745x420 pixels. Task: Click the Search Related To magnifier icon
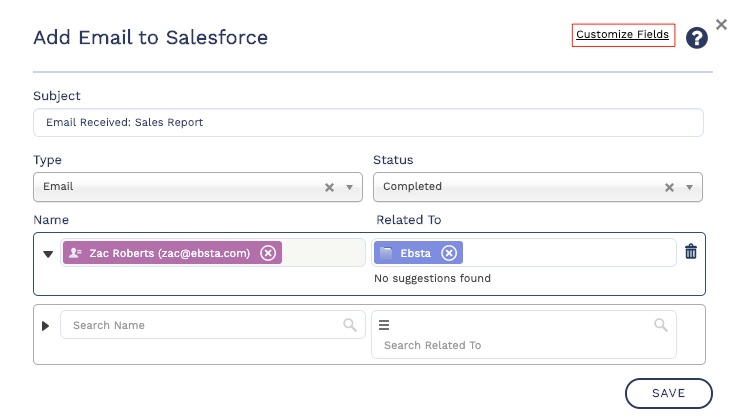click(660, 325)
